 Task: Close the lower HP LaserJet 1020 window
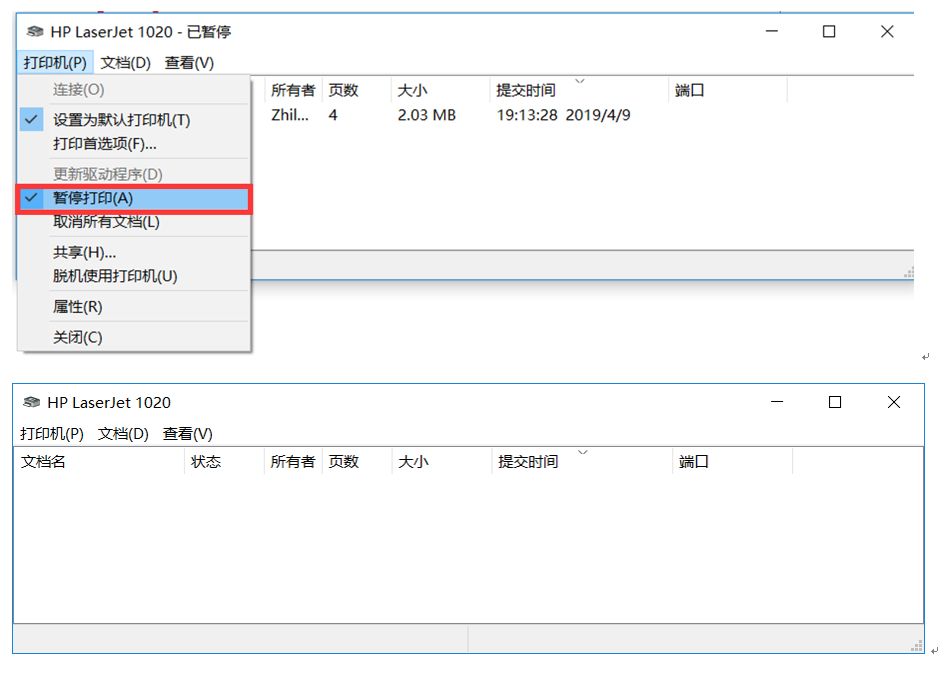click(x=894, y=402)
